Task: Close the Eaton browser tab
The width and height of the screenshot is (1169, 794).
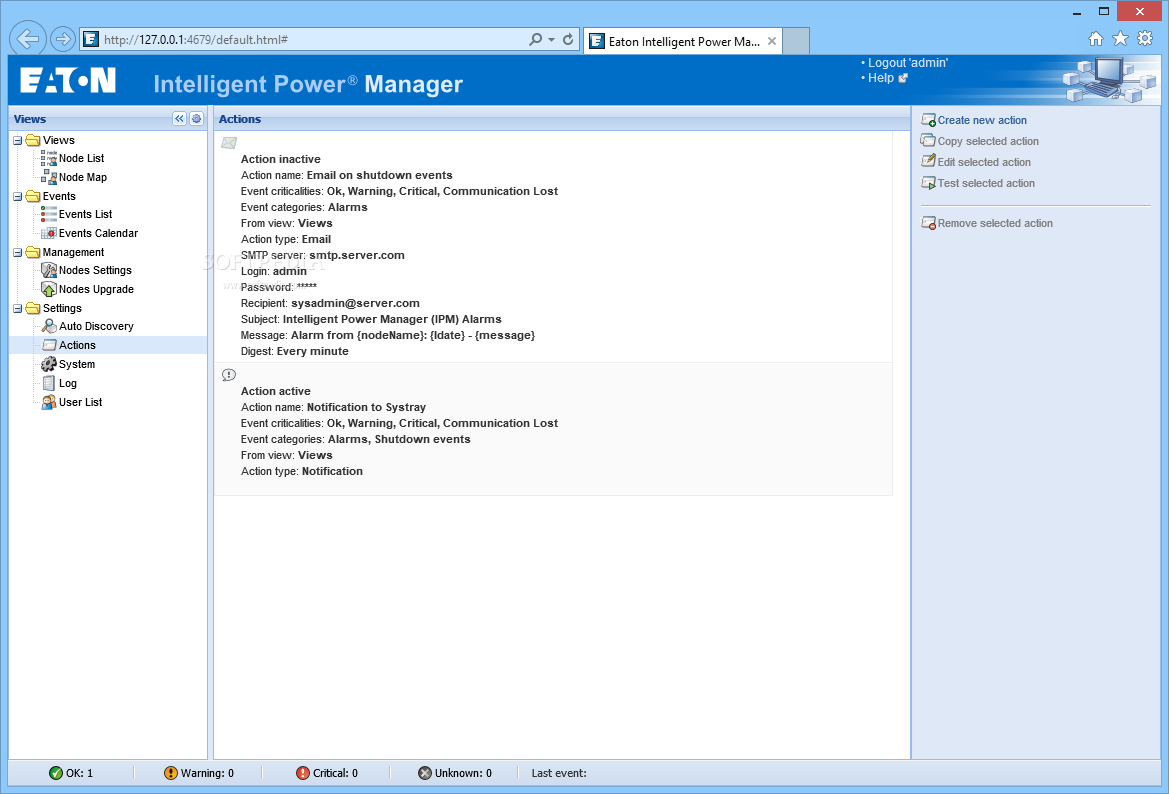Action: click(772, 42)
